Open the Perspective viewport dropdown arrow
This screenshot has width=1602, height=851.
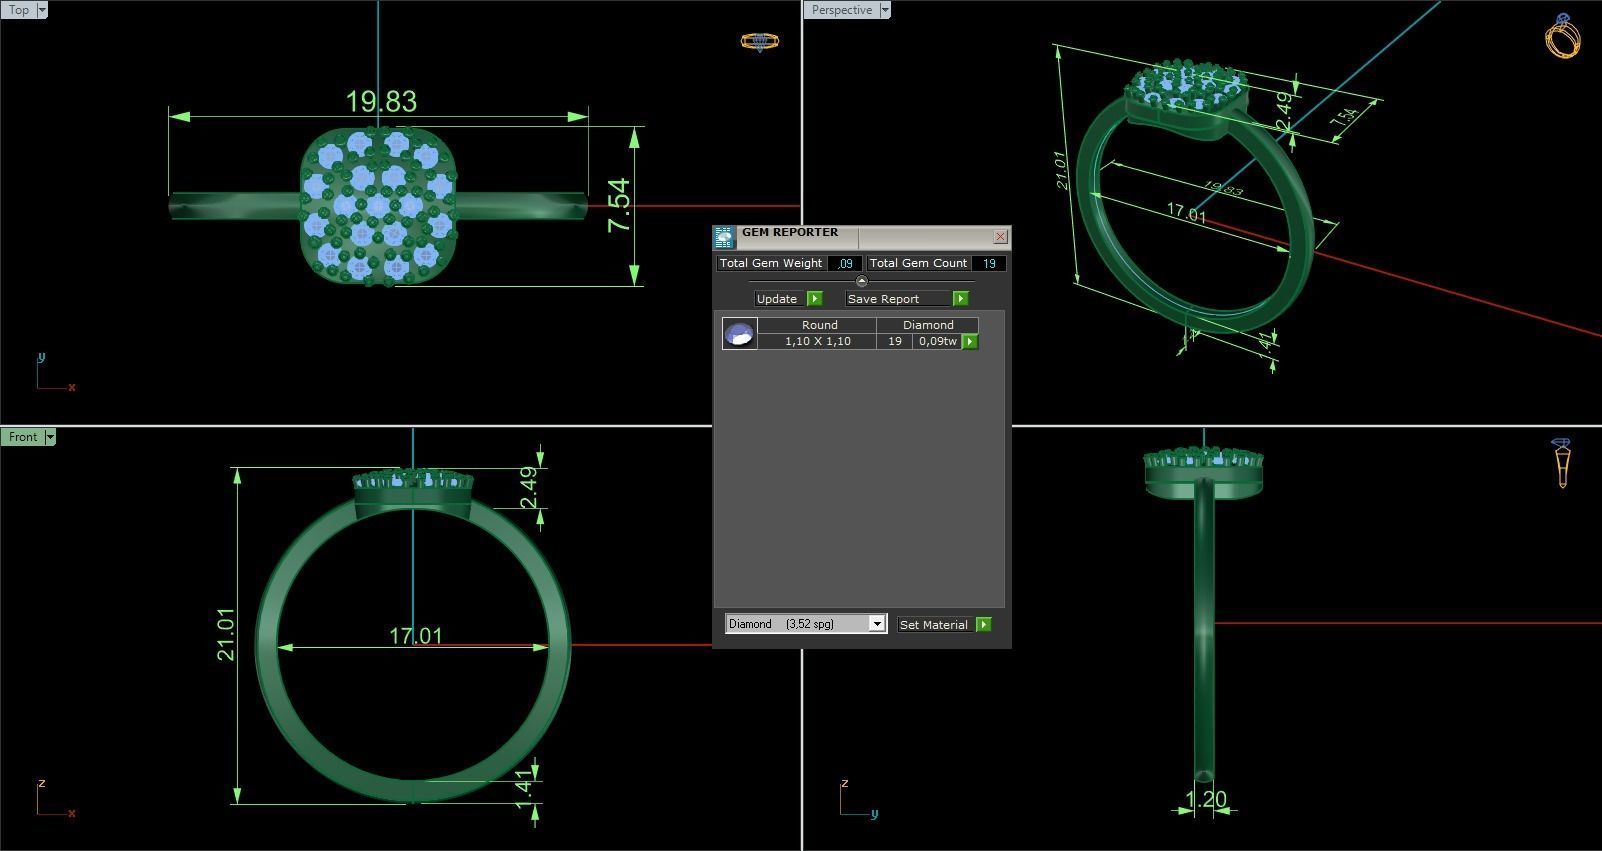click(885, 10)
